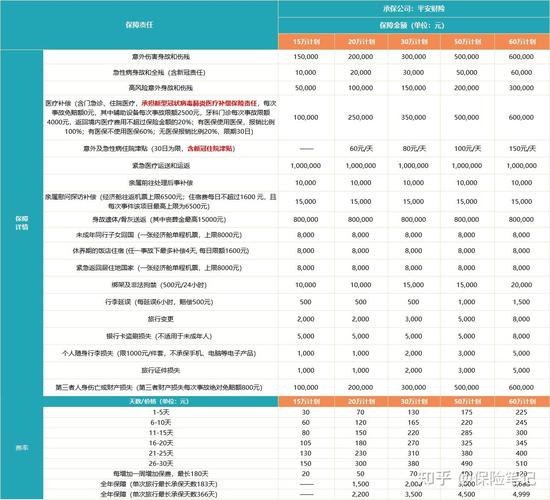Click the 2,200 annual price cell
Viewport: 550px width, 500px height.
361,494
